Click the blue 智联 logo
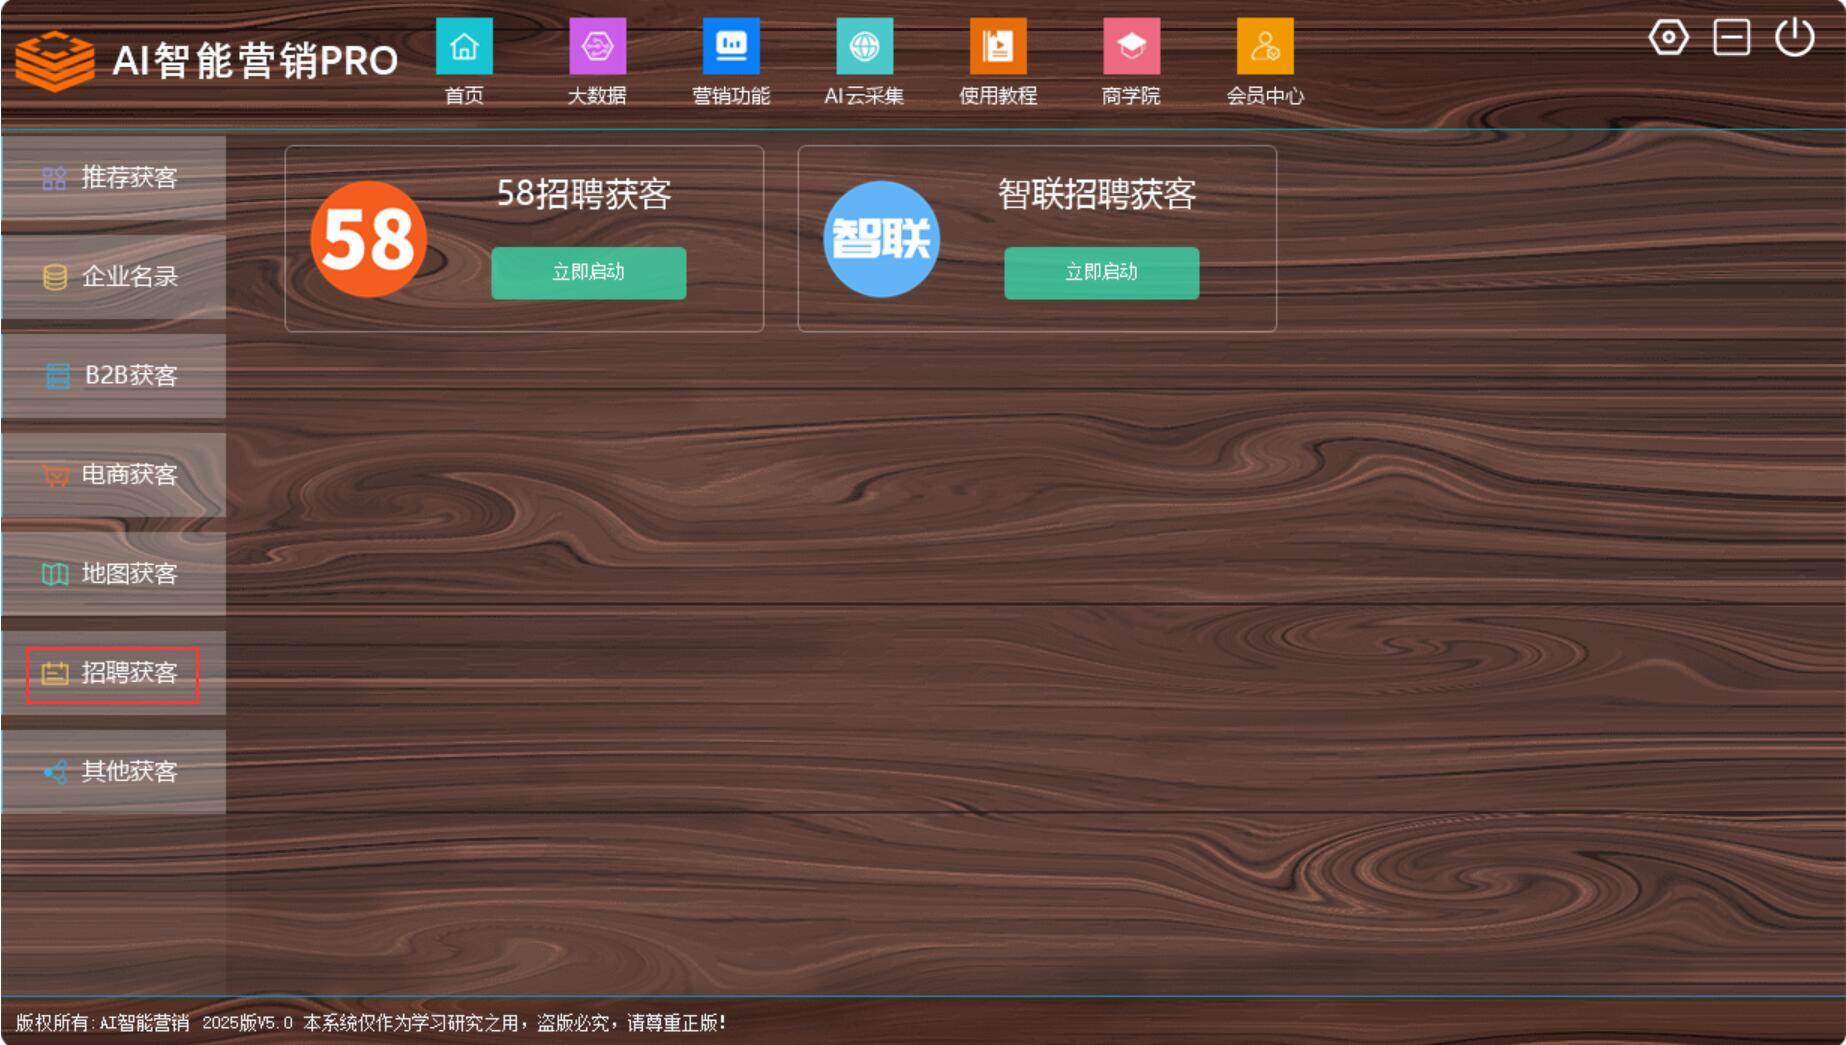Viewport: 1846px width, 1045px height. click(x=881, y=239)
